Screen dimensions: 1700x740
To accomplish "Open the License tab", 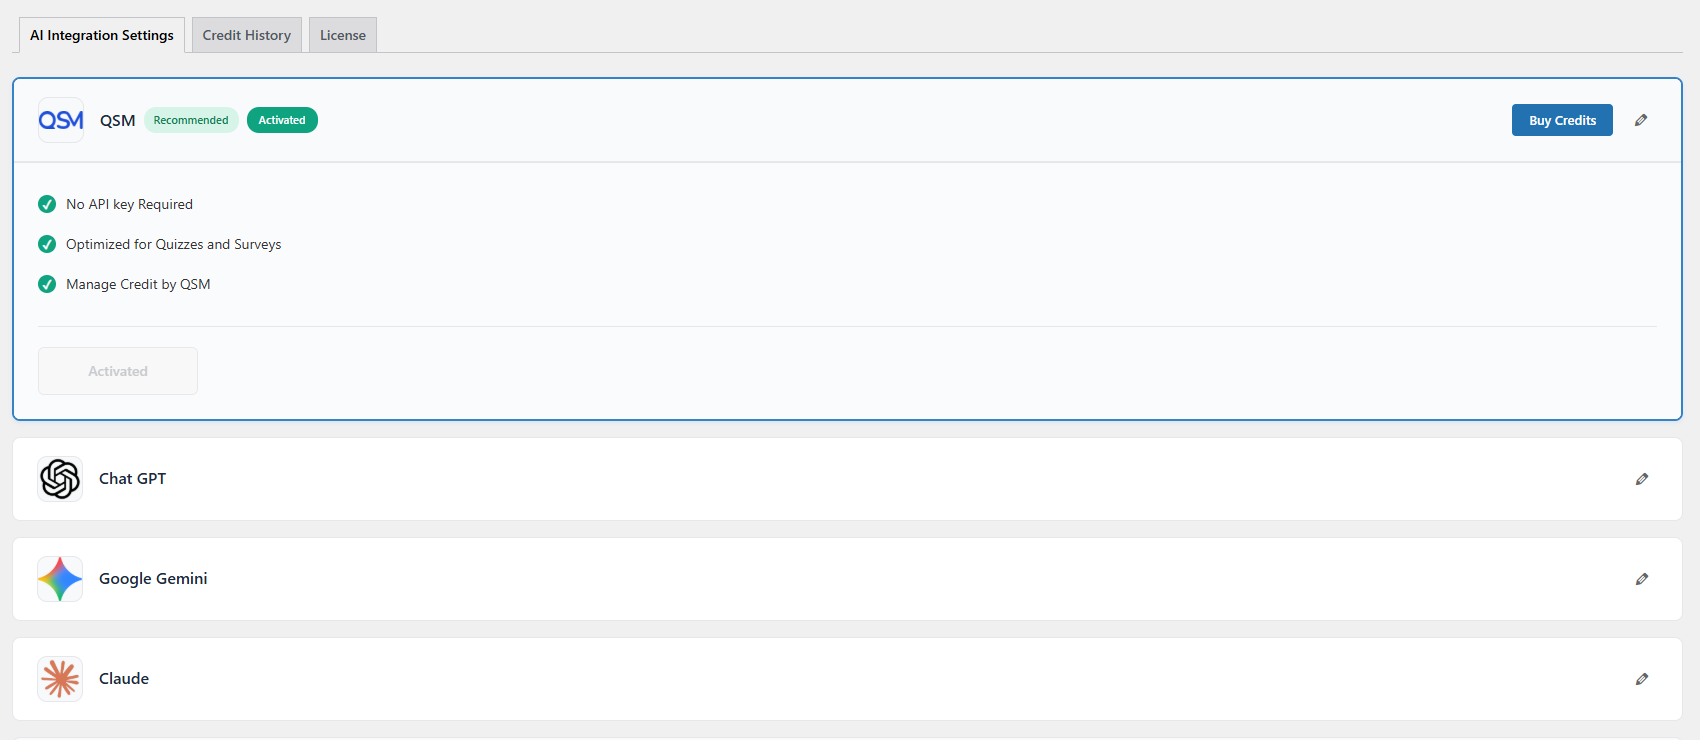I will (x=343, y=35).
